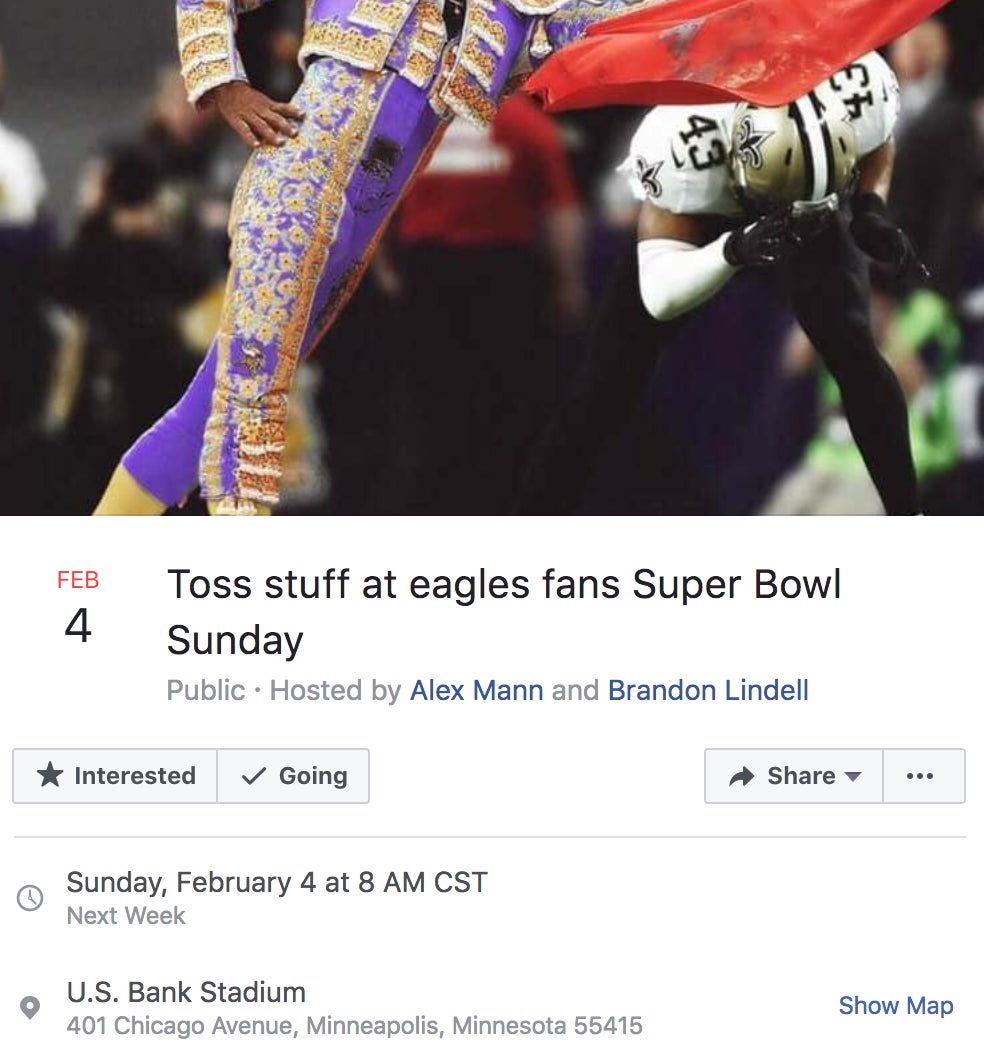Click the FEB 4 date badge
The height and width of the screenshot is (1046, 984).
pyautogui.click(x=78, y=606)
